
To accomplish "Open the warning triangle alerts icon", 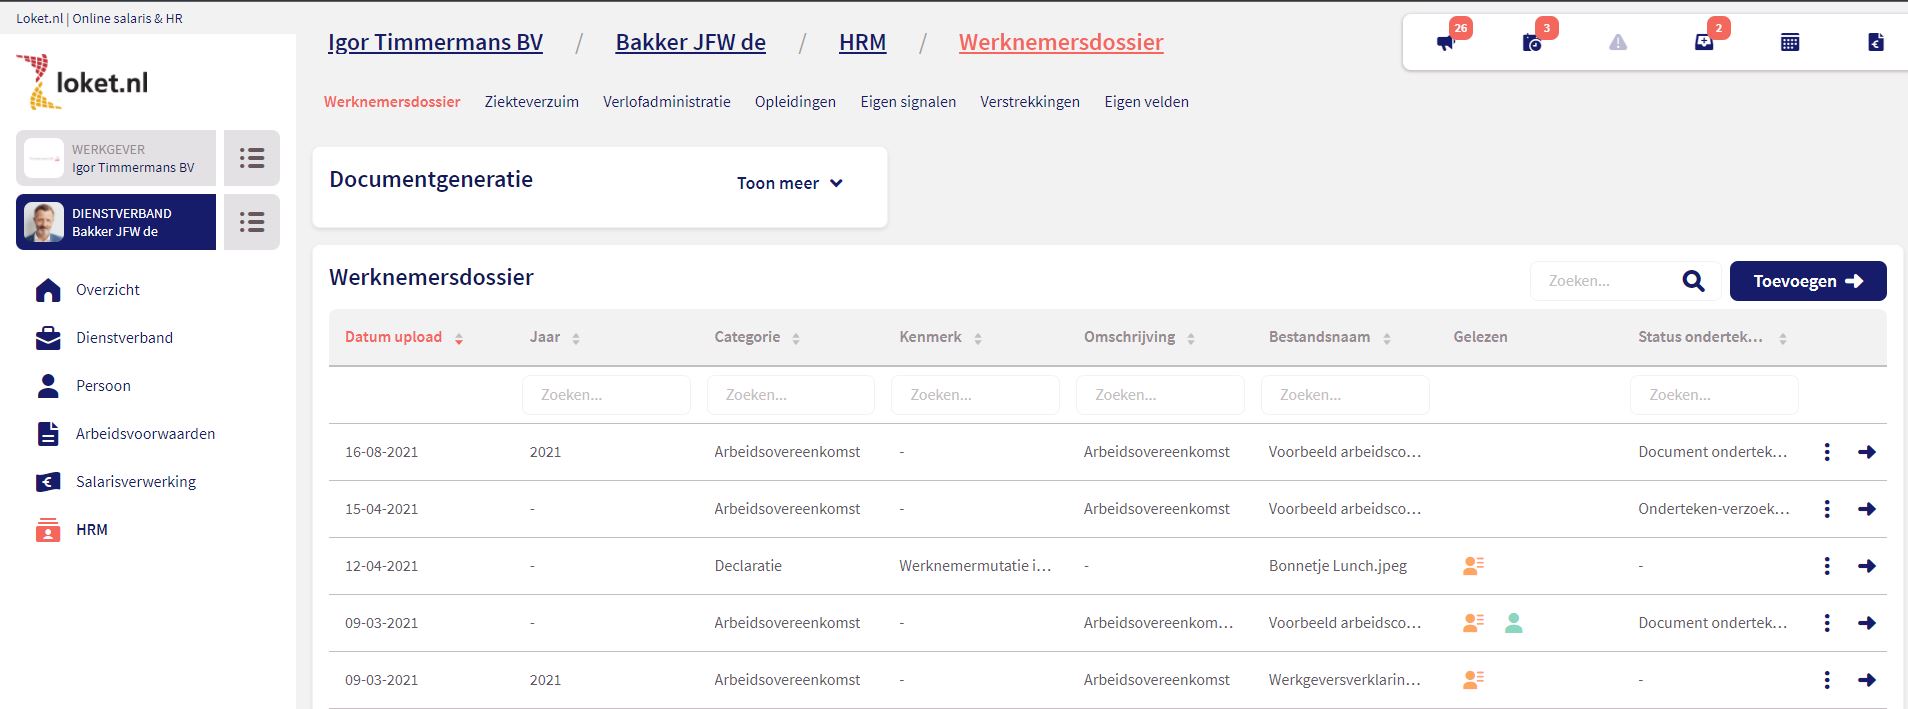I will coord(1618,42).
